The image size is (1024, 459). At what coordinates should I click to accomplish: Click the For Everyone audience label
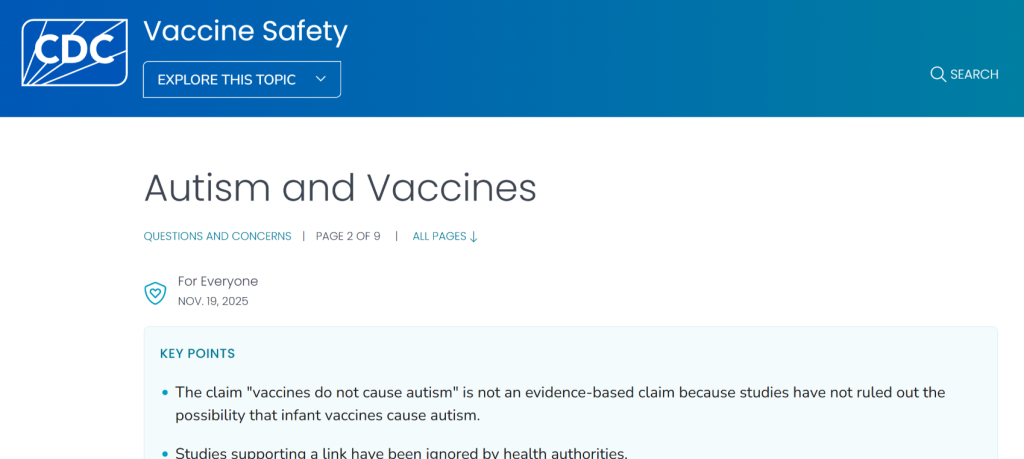coord(217,281)
